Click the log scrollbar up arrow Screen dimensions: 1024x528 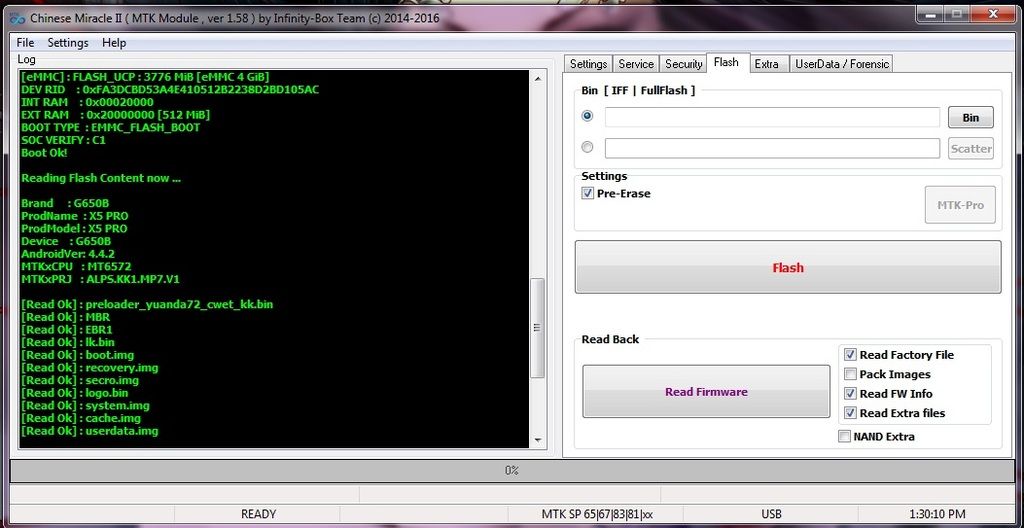click(x=539, y=77)
